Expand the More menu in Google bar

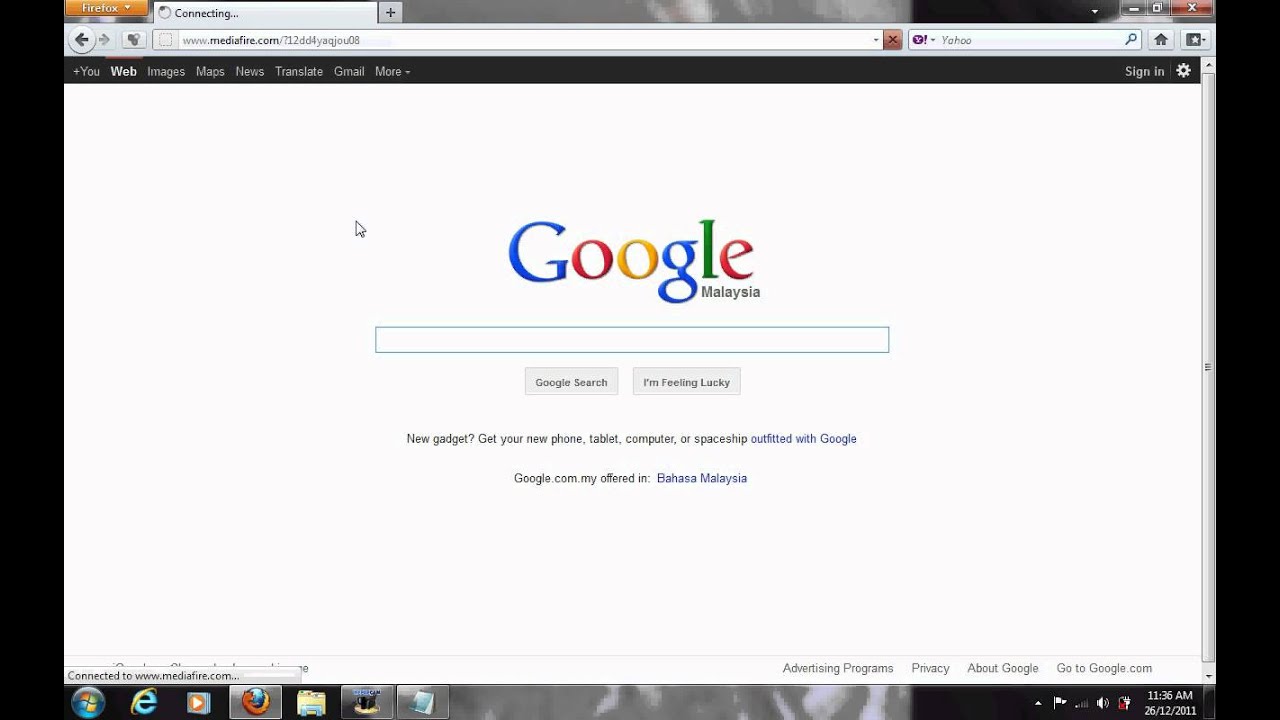tap(392, 71)
